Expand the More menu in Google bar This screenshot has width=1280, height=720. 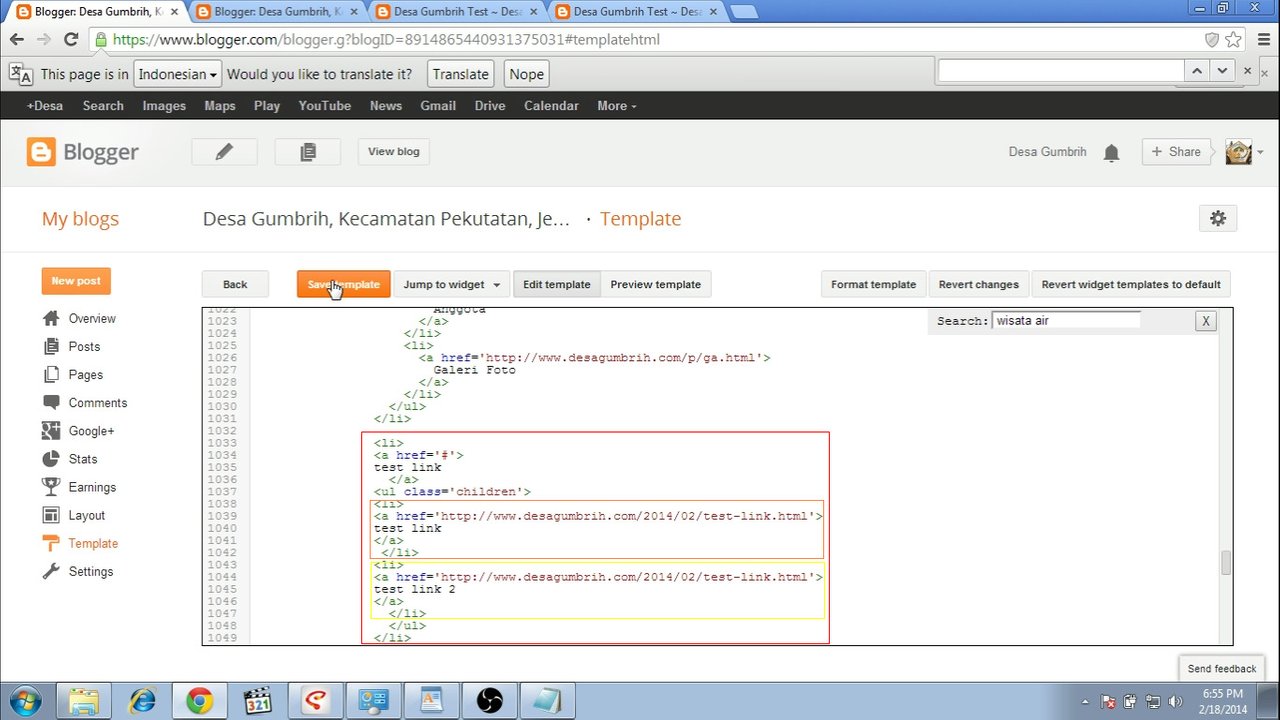tap(616, 106)
